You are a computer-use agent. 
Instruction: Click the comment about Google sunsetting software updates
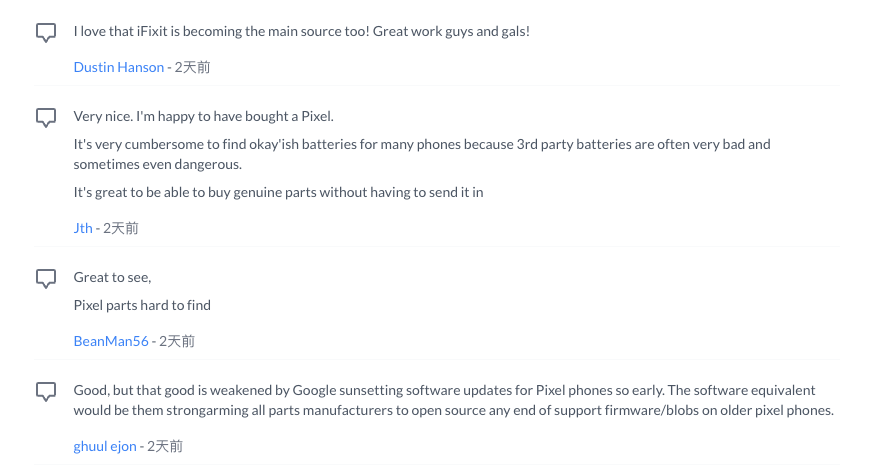click(453, 400)
